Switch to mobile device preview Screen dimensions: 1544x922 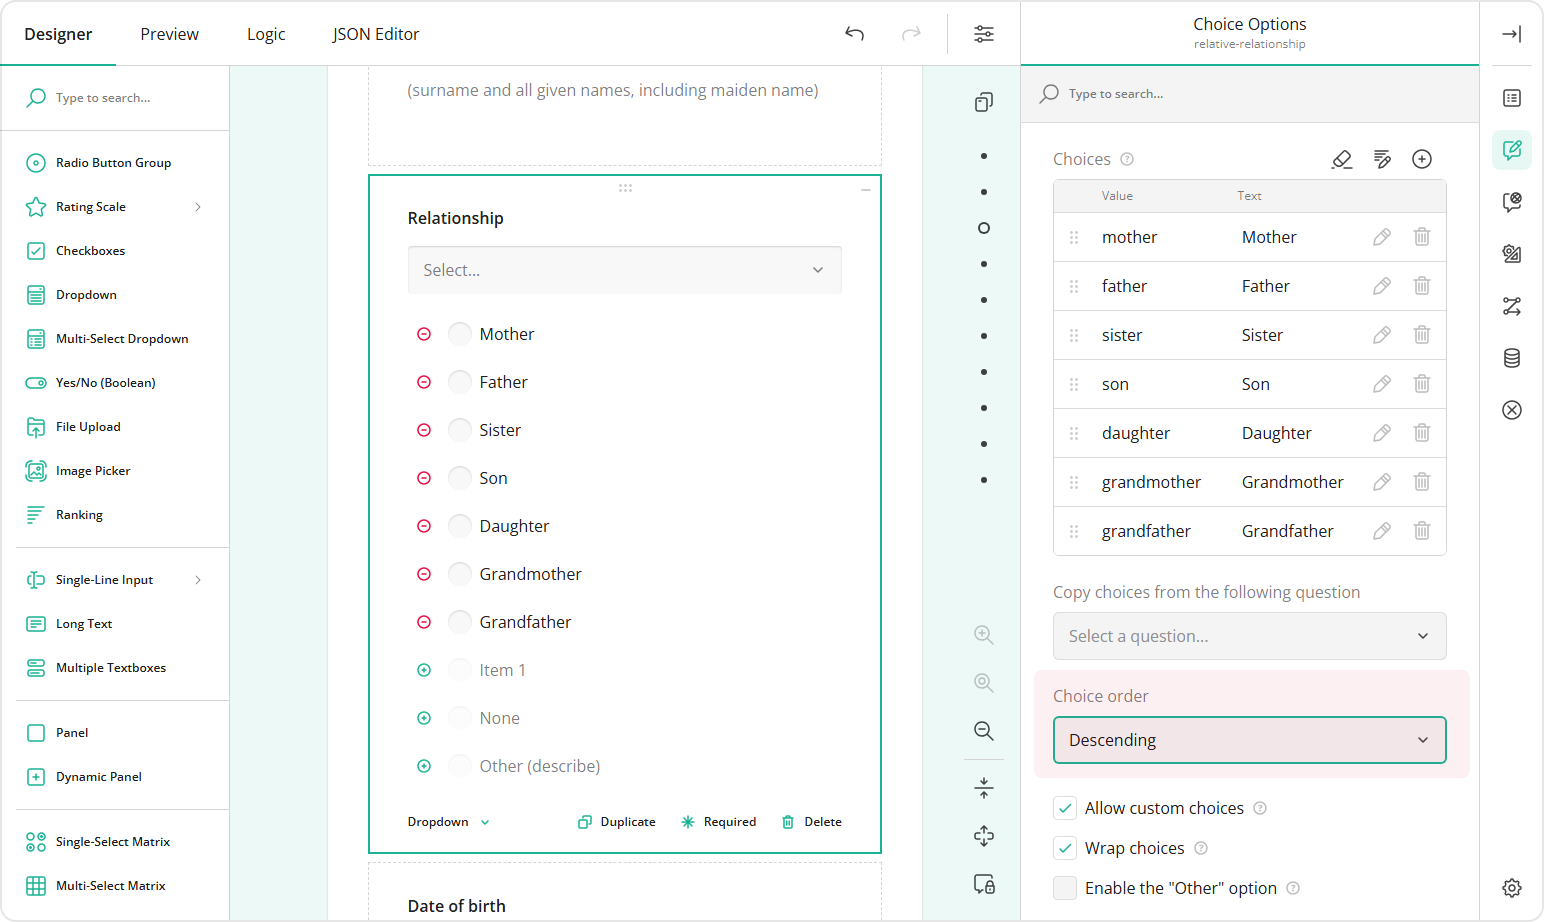click(984, 884)
